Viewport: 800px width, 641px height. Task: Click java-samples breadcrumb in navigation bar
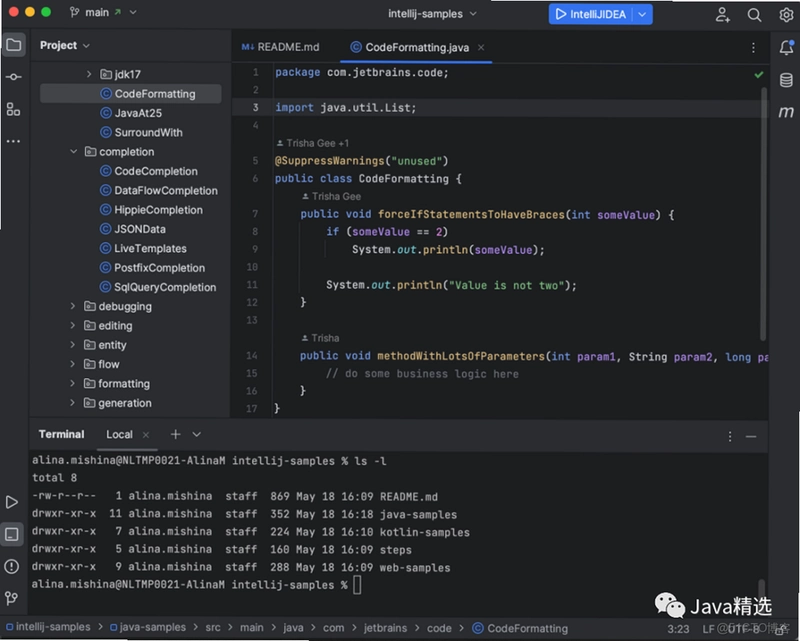pyautogui.click(x=148, y=627)
